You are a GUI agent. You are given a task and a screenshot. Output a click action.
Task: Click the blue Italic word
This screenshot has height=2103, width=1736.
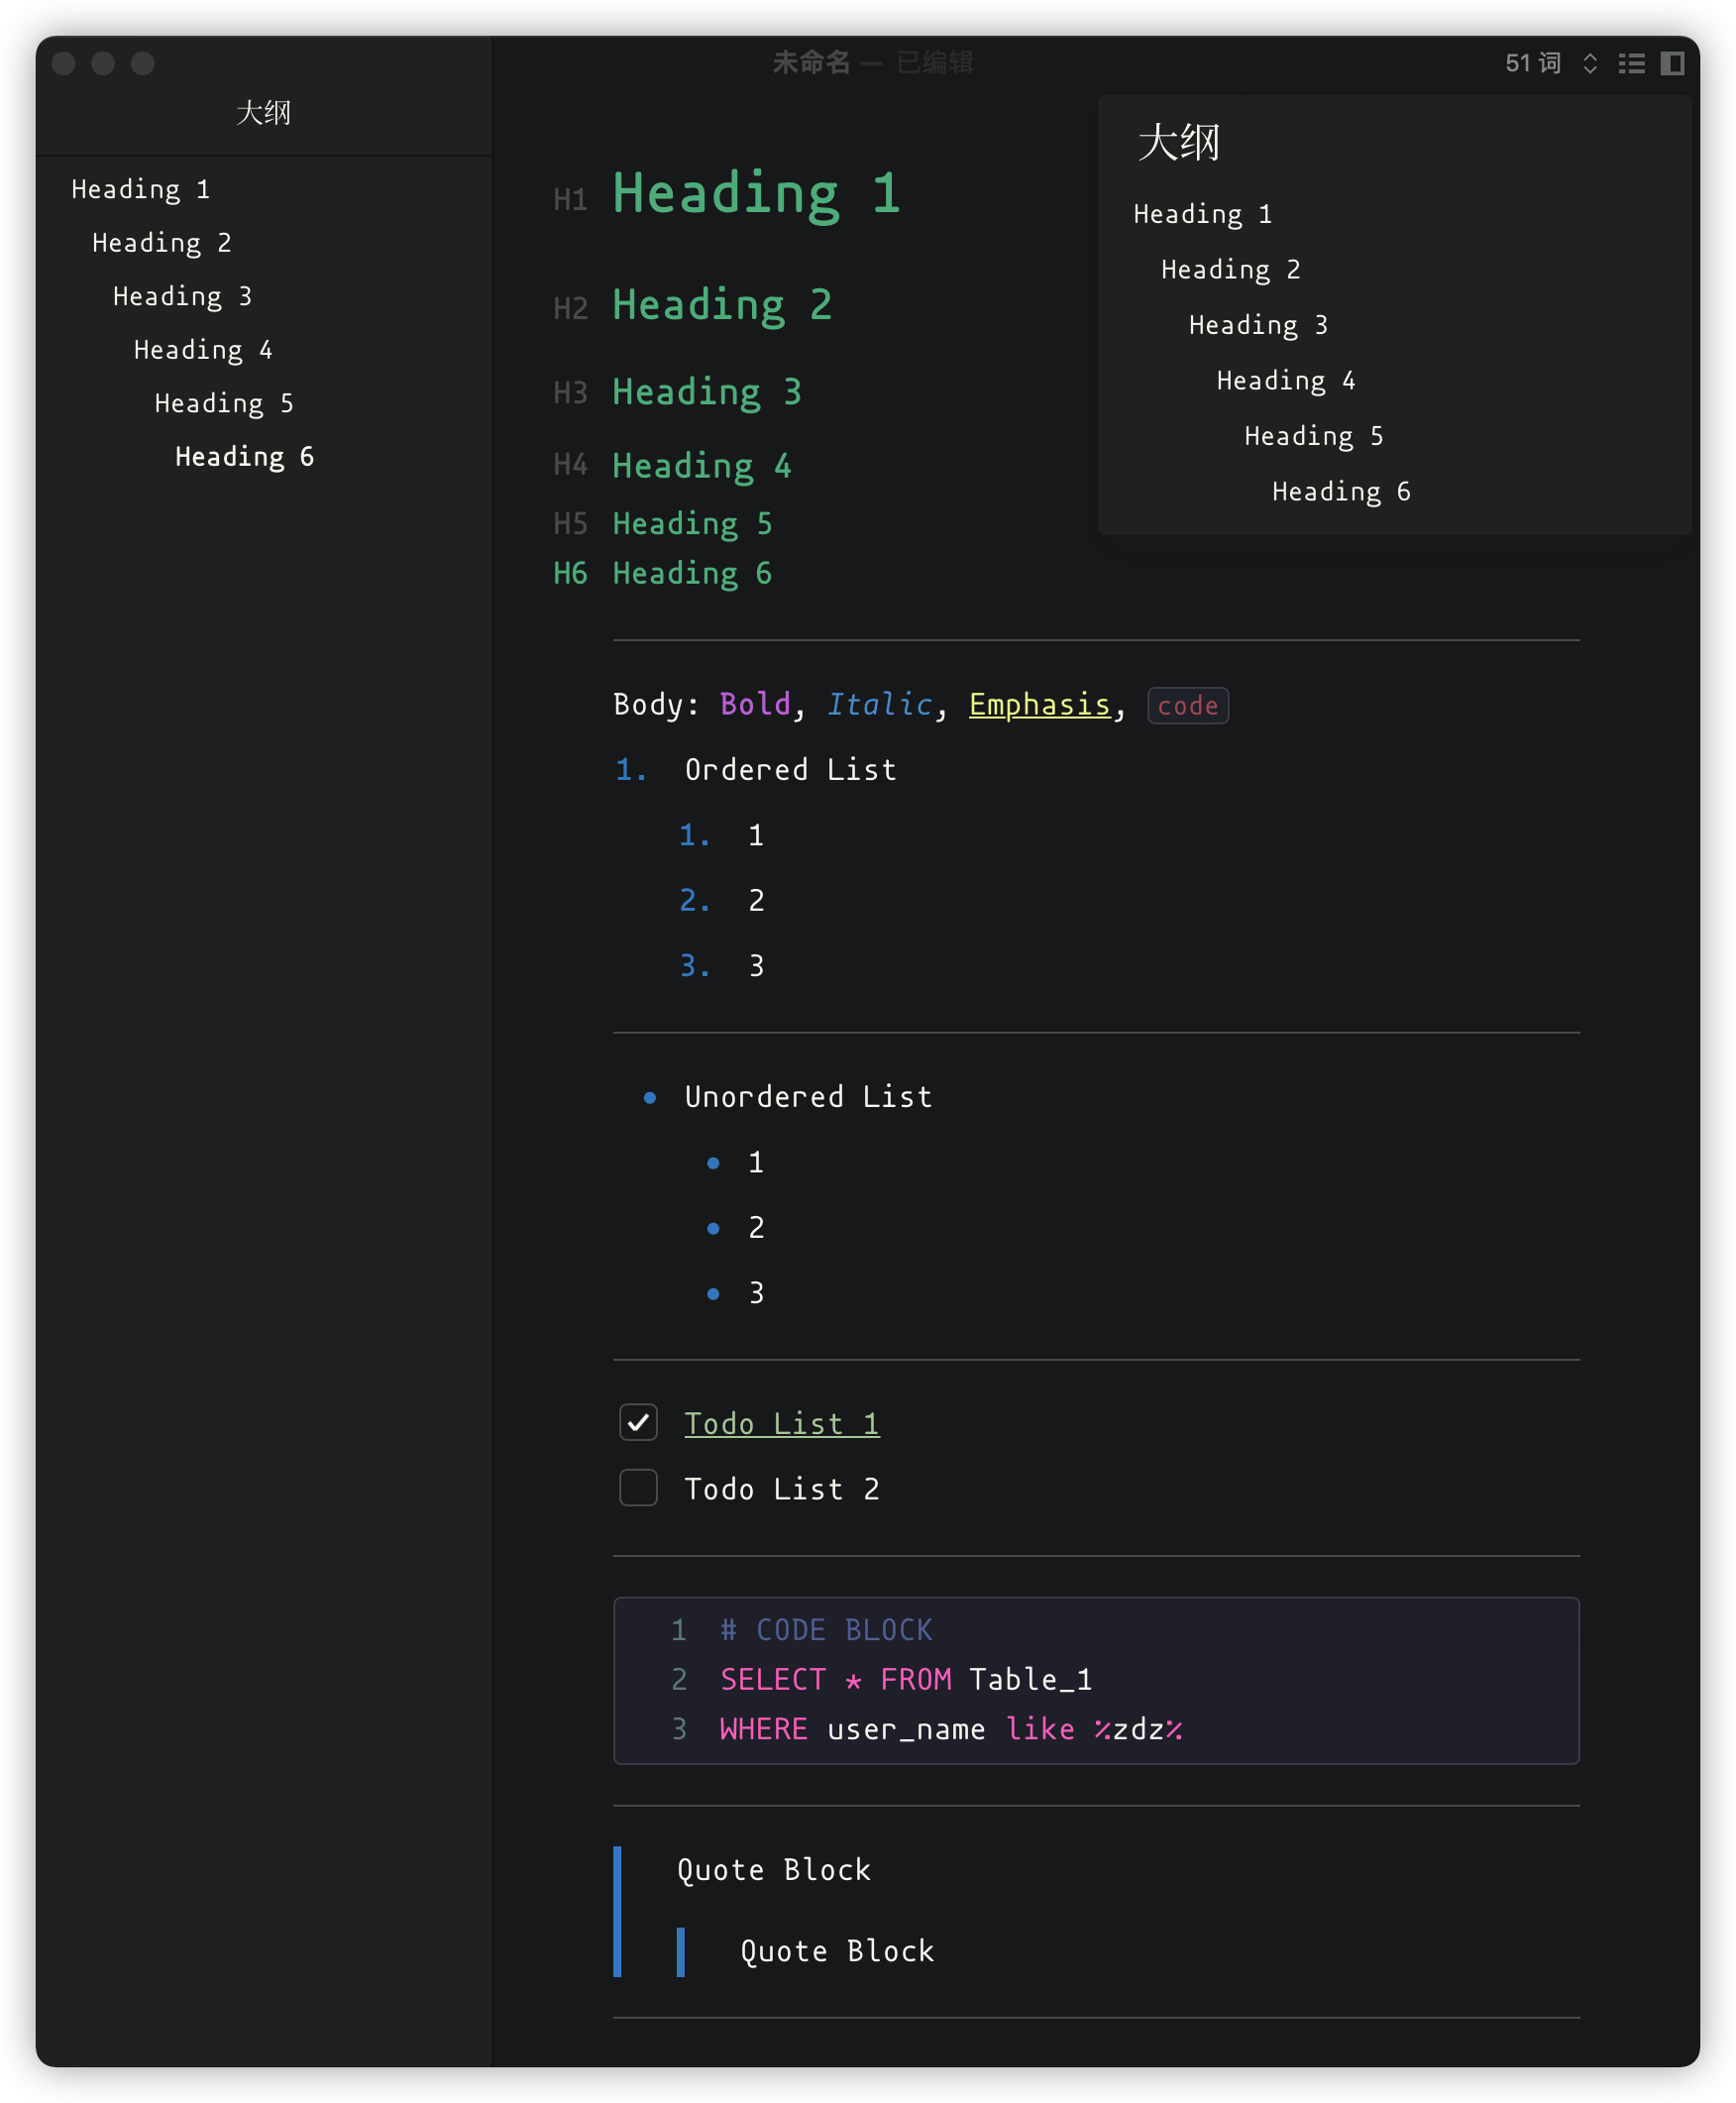[880, 704]
